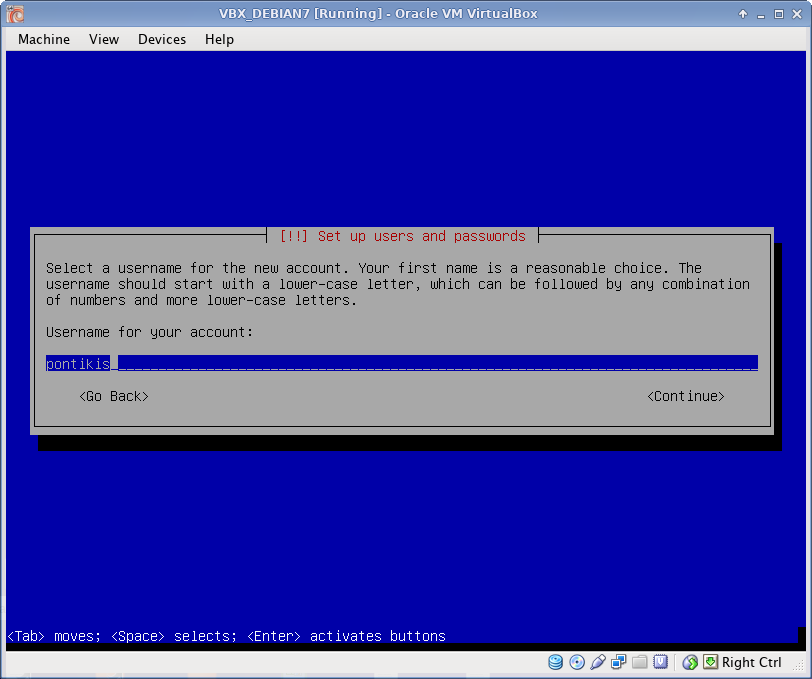Open the Machine menu
This screenshot has height=679, width=812.
click(x=44, y=39)
